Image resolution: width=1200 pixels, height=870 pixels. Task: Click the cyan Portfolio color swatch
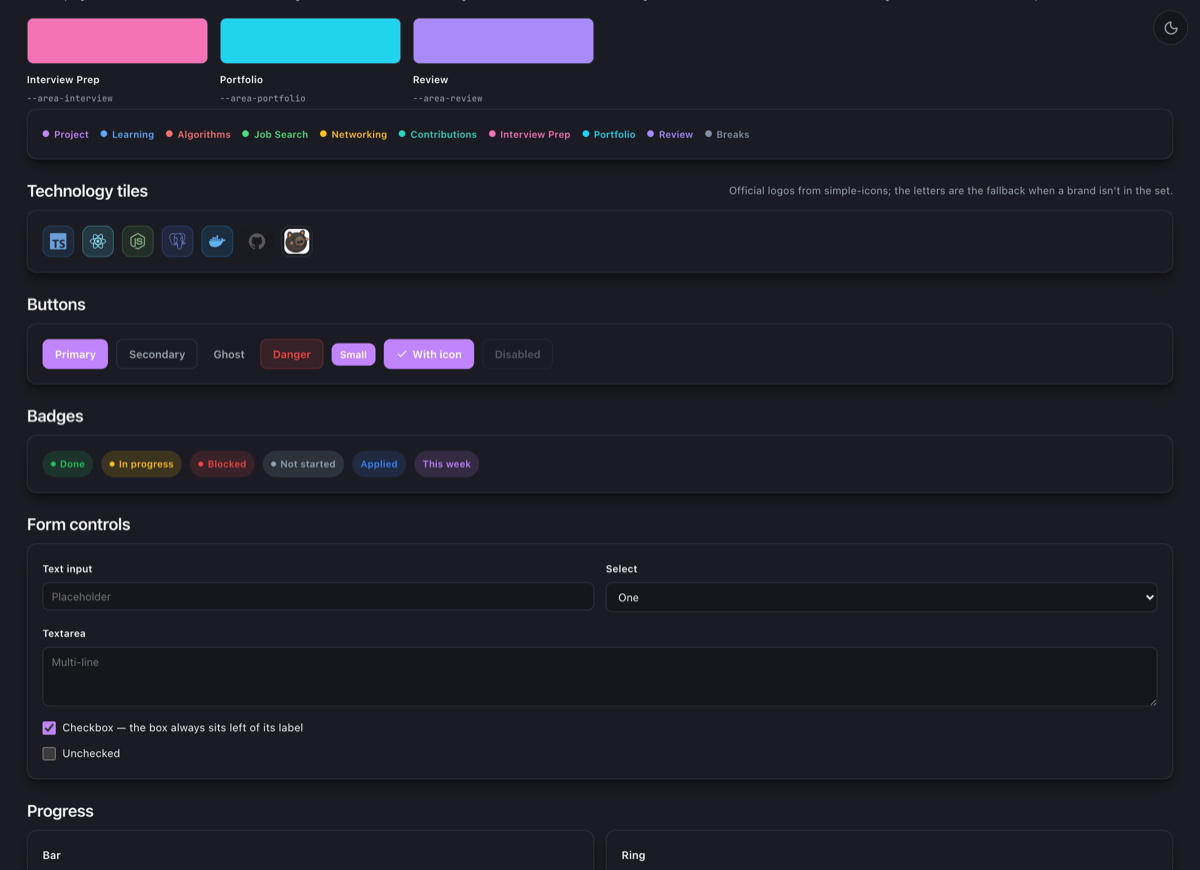(310, 41)
